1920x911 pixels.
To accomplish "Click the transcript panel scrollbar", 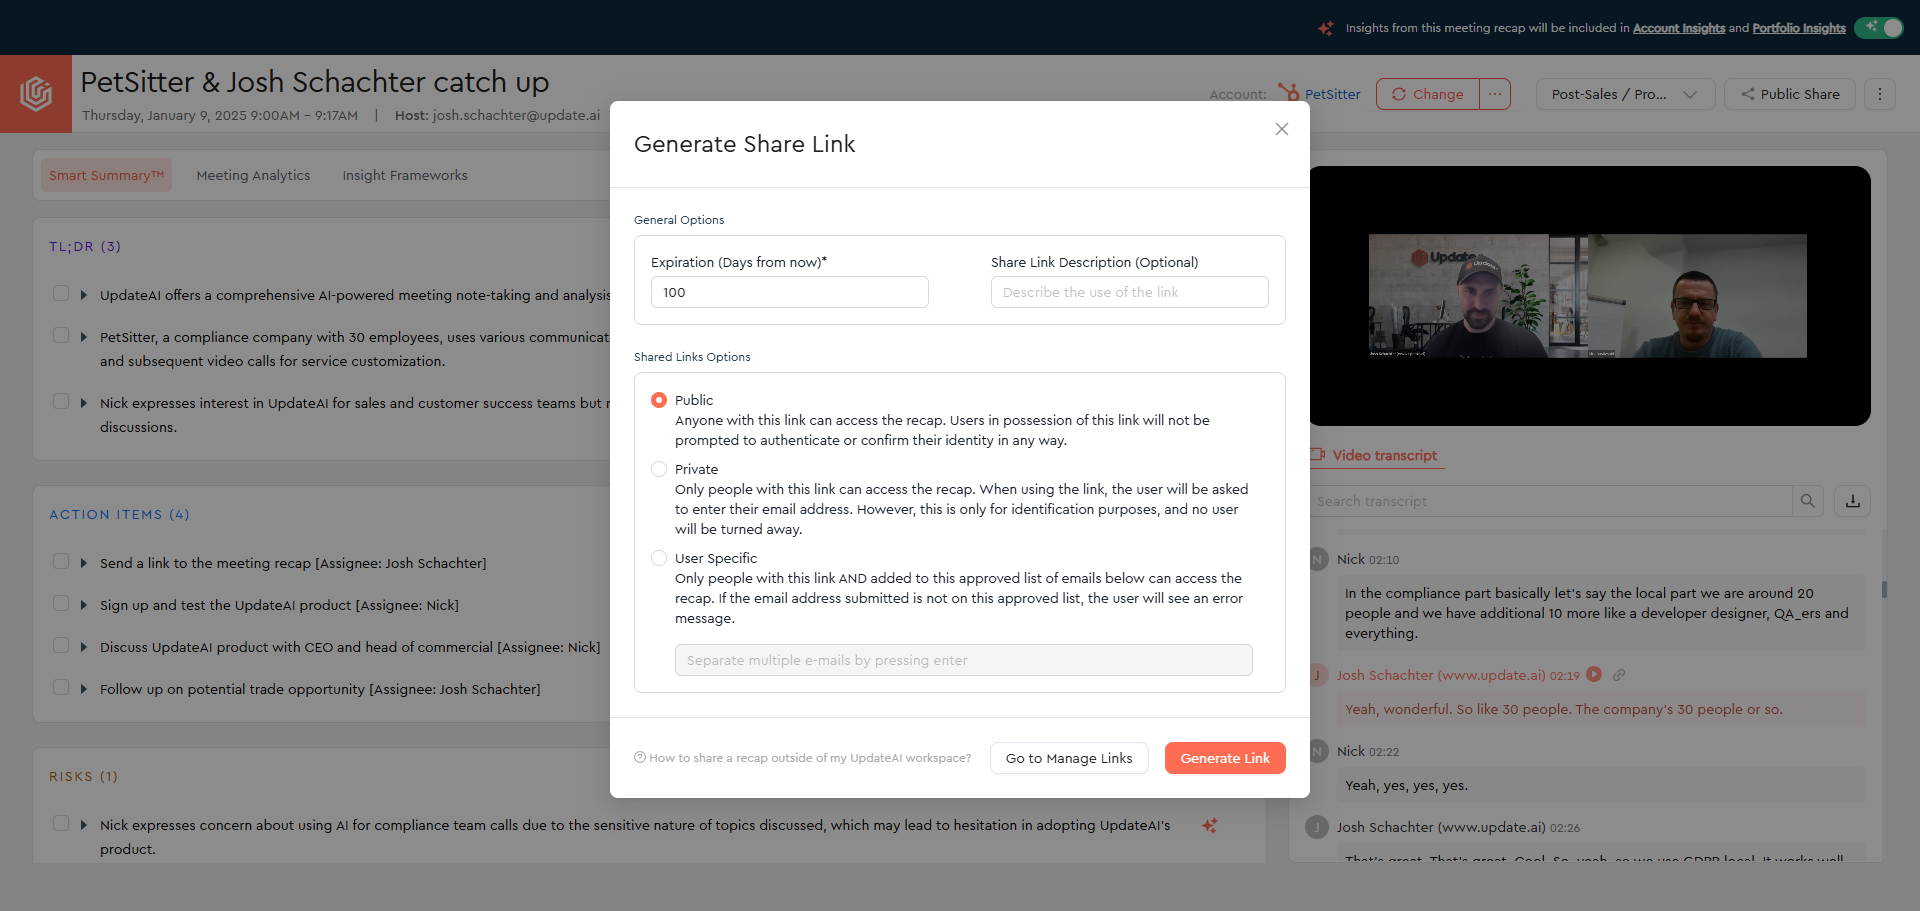I will (x=1884, y=589).
